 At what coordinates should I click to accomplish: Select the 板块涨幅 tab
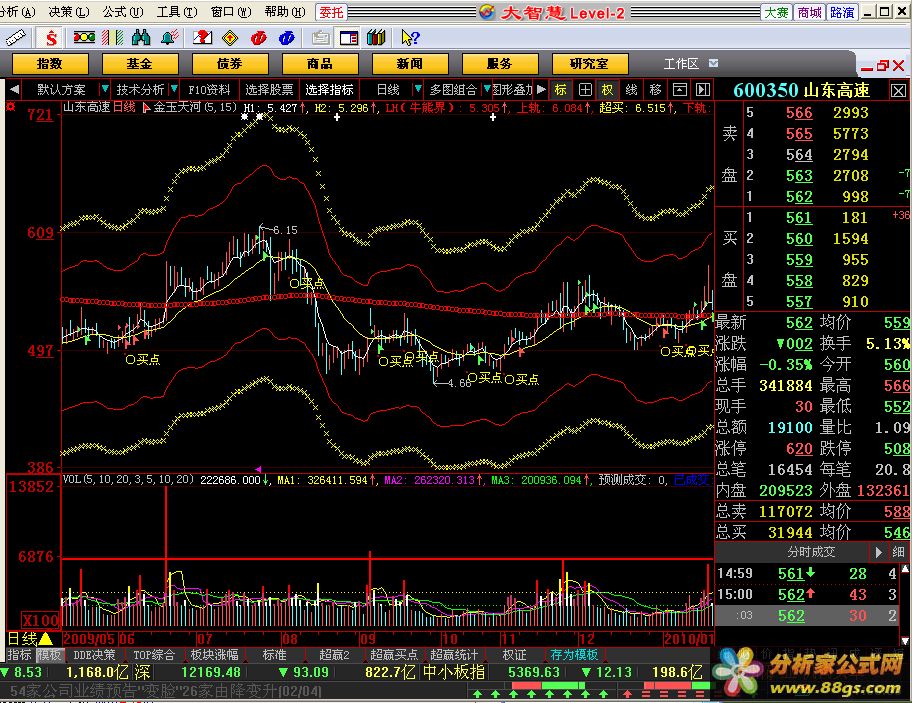pos(215,655)
